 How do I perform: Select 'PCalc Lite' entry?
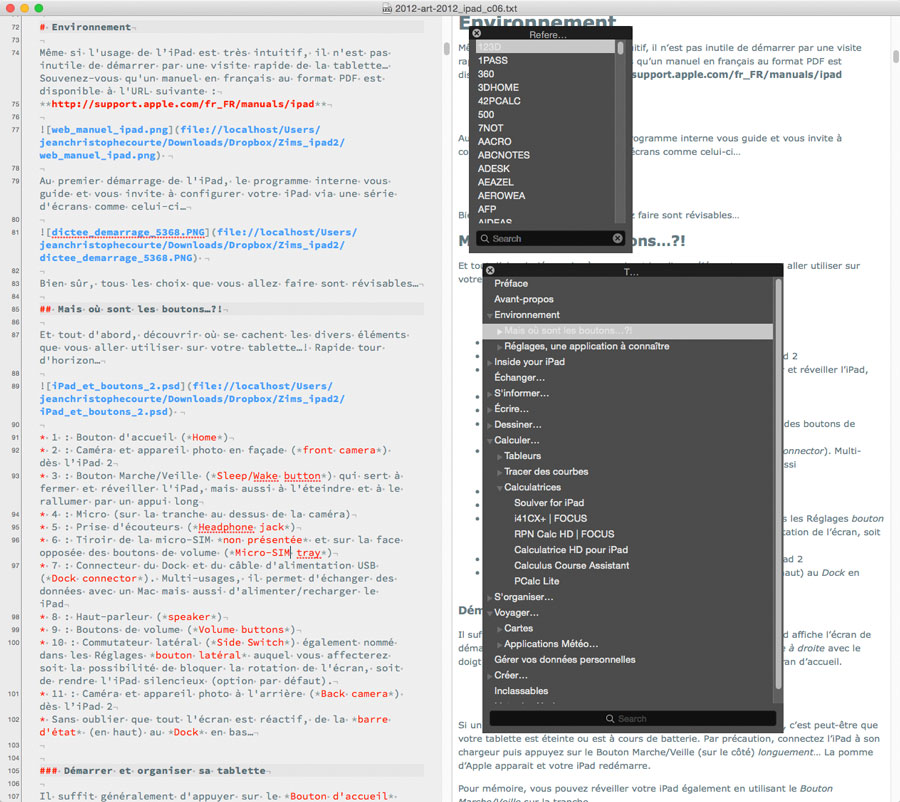[536, 581]
